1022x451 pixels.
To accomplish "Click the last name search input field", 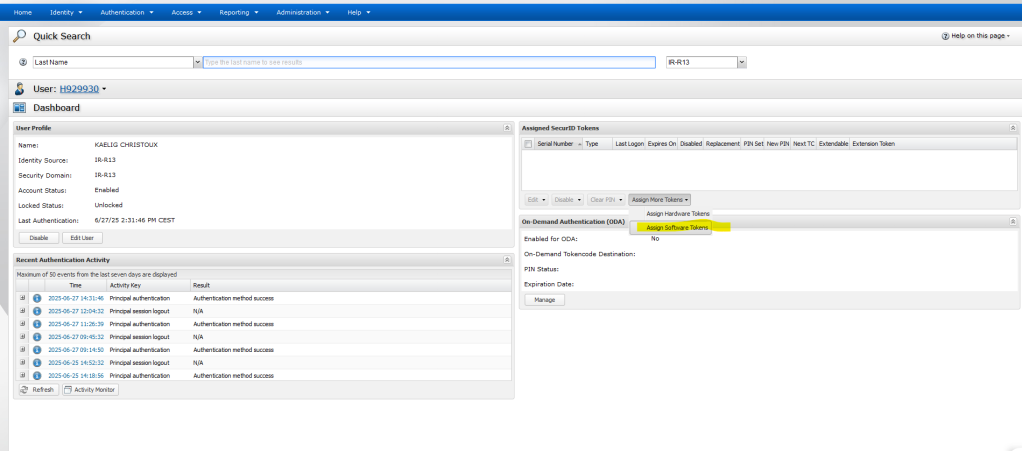I will click(x=429, y=62).
